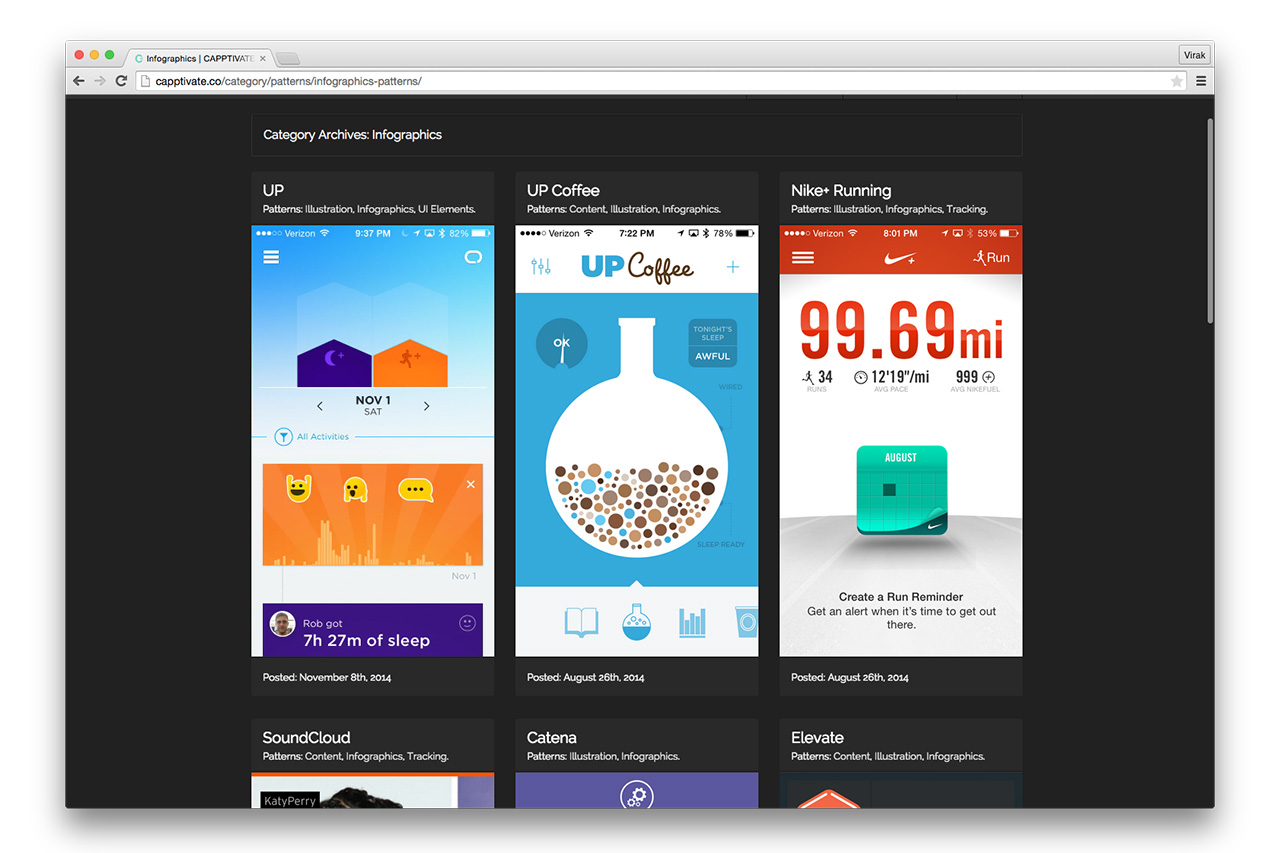Tap the book icon in UP Coffee footer
The image size is (1280, 853).
581,622
